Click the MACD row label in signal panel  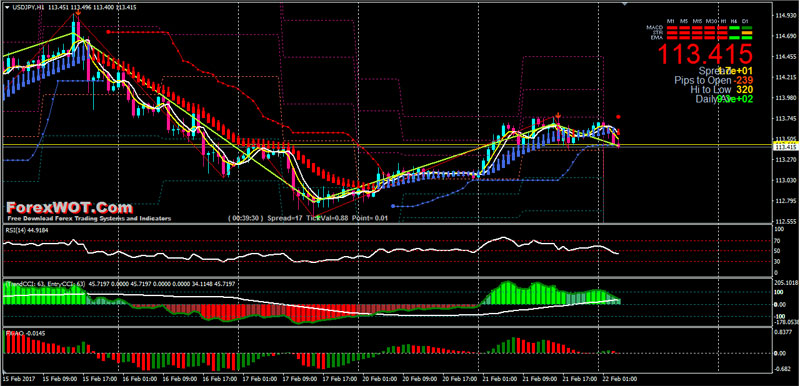point(655,27)
